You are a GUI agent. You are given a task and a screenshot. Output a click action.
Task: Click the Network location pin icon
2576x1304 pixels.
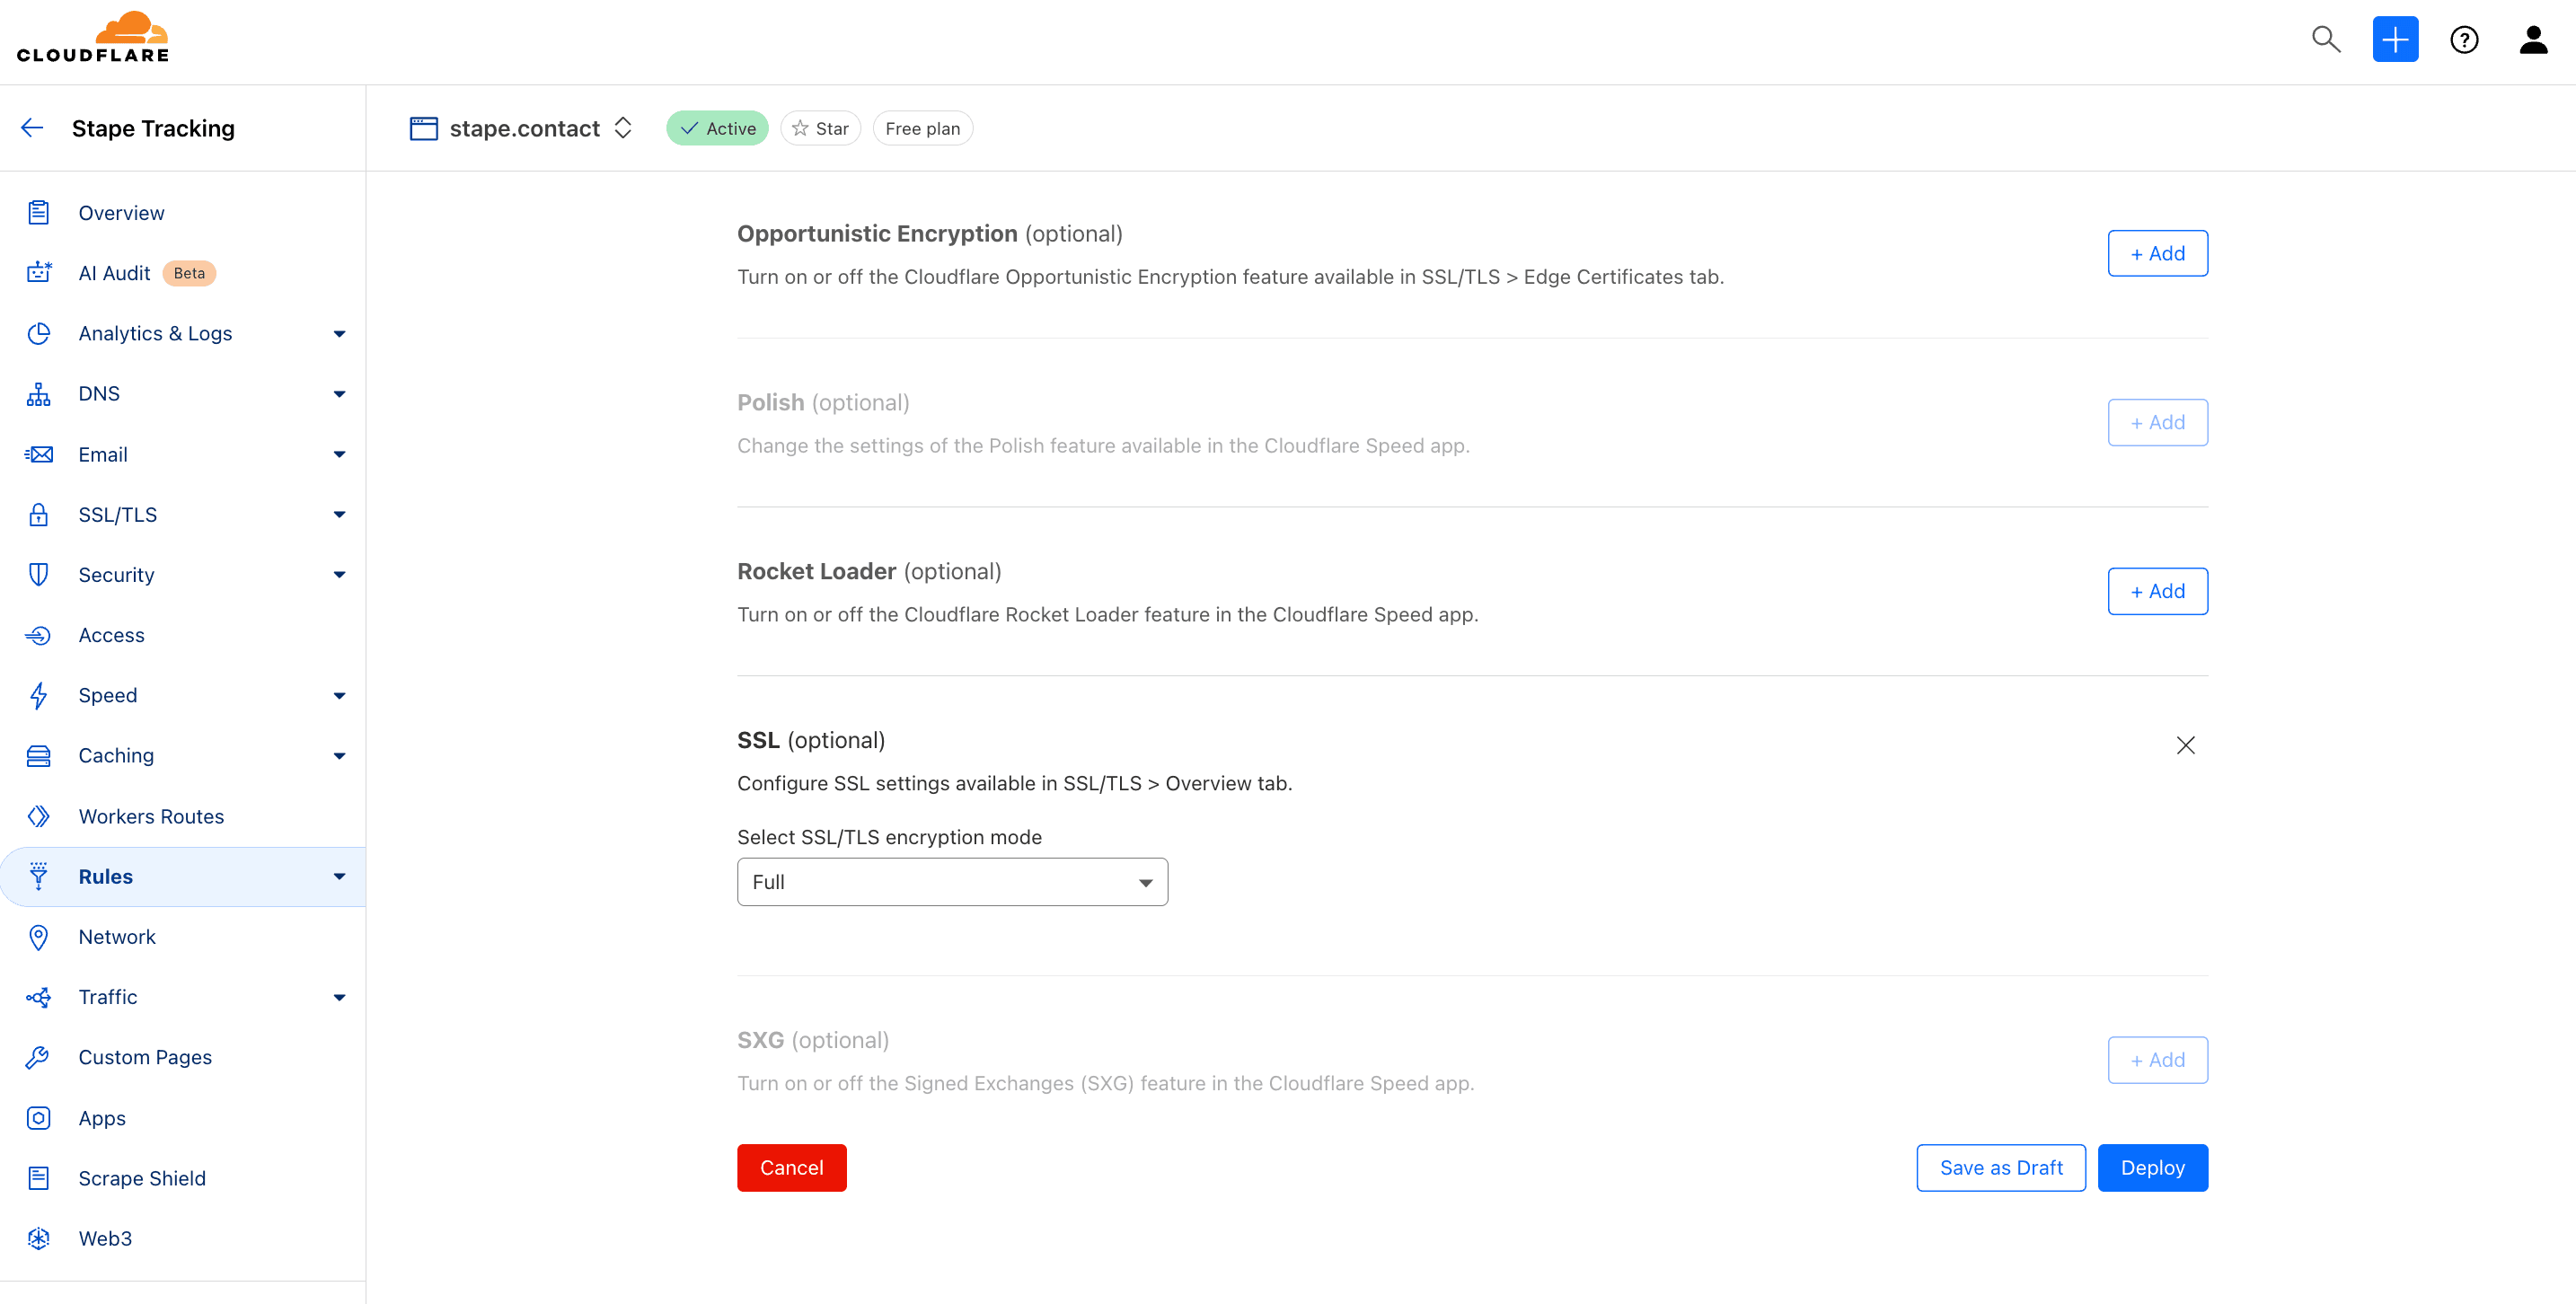click(x=39, y=937)
